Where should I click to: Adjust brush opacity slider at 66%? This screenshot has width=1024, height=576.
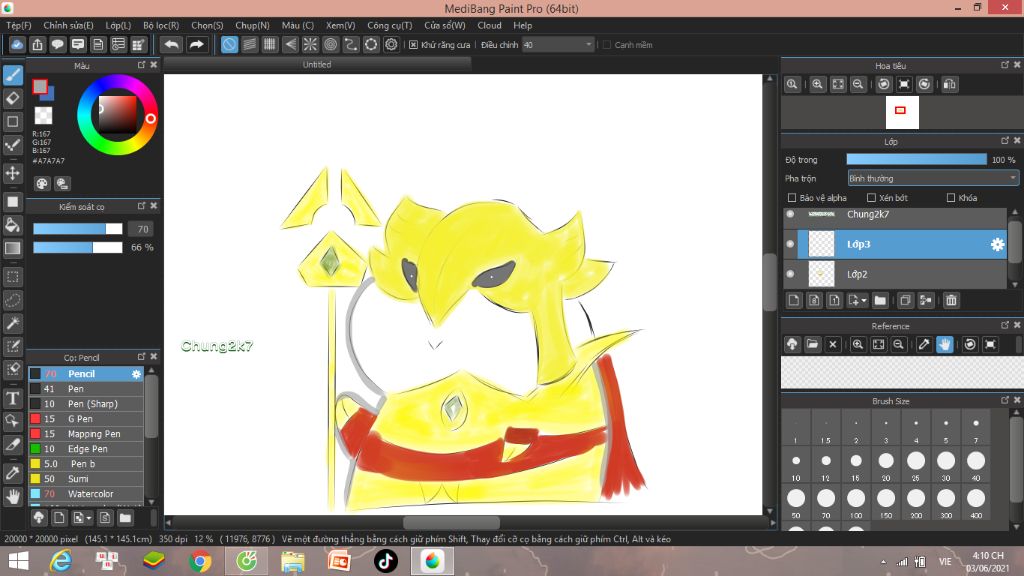pos(78,248)
